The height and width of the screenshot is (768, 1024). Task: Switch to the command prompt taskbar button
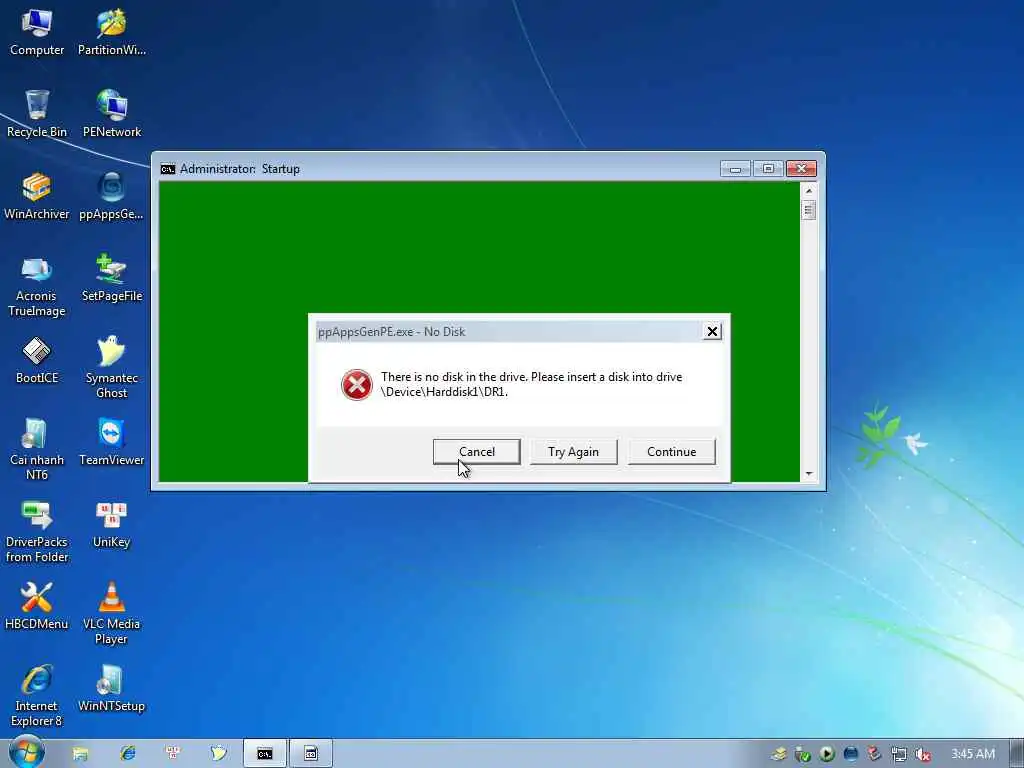click(264, 754)
